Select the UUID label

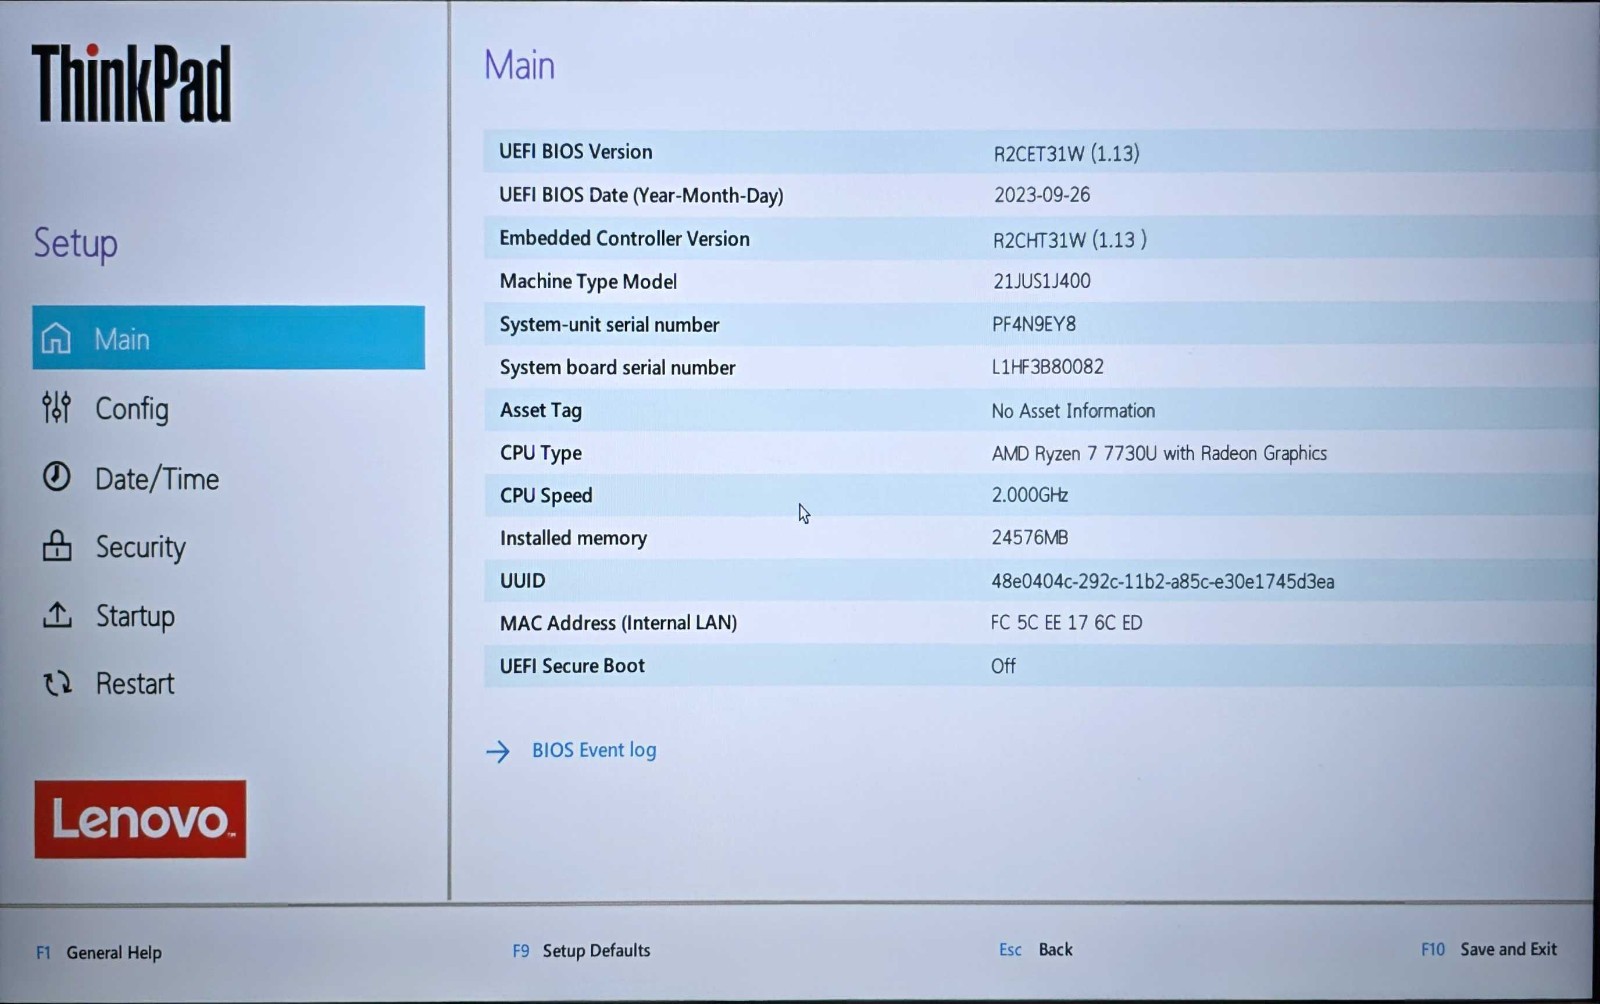523,580
